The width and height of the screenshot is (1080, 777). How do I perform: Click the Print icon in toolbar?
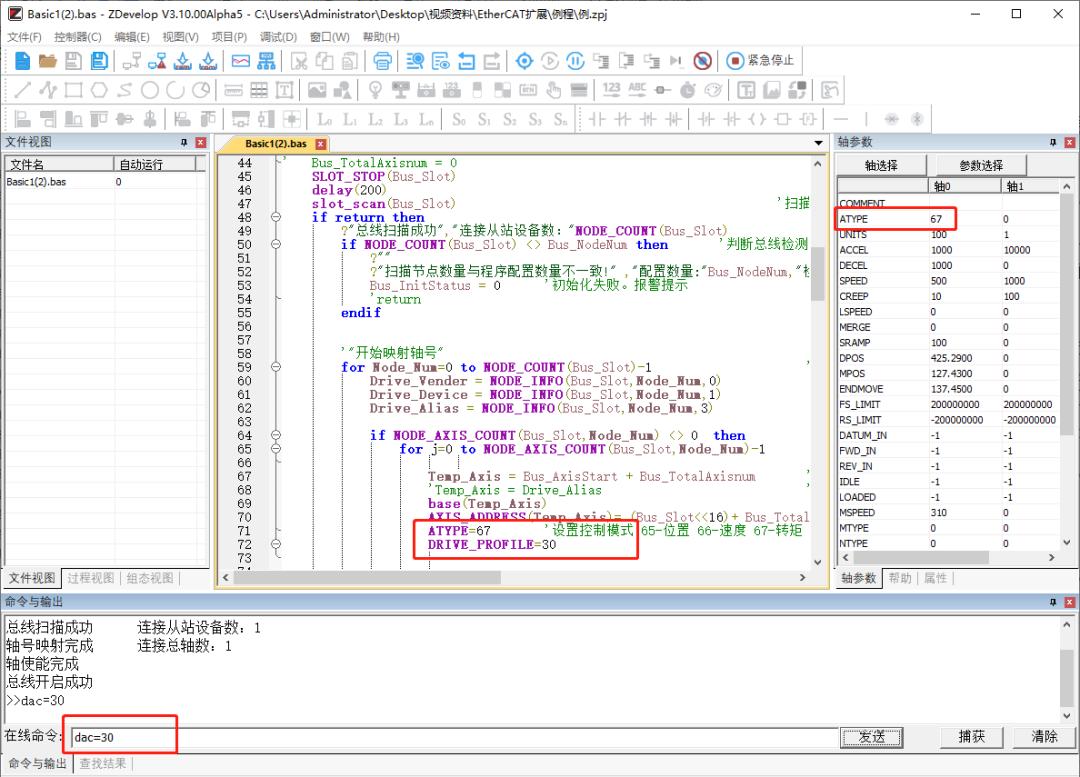pos(382,61)
